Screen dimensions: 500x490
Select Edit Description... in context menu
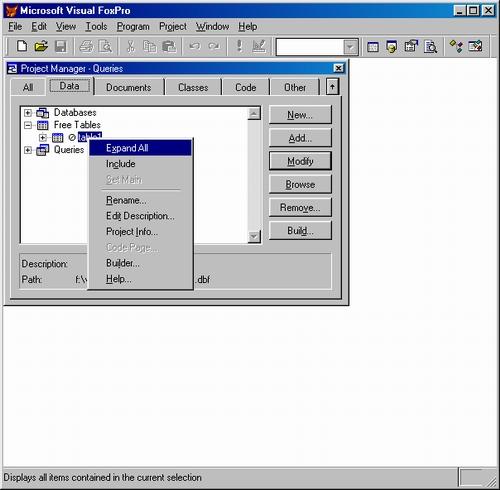tap(140, 216)
